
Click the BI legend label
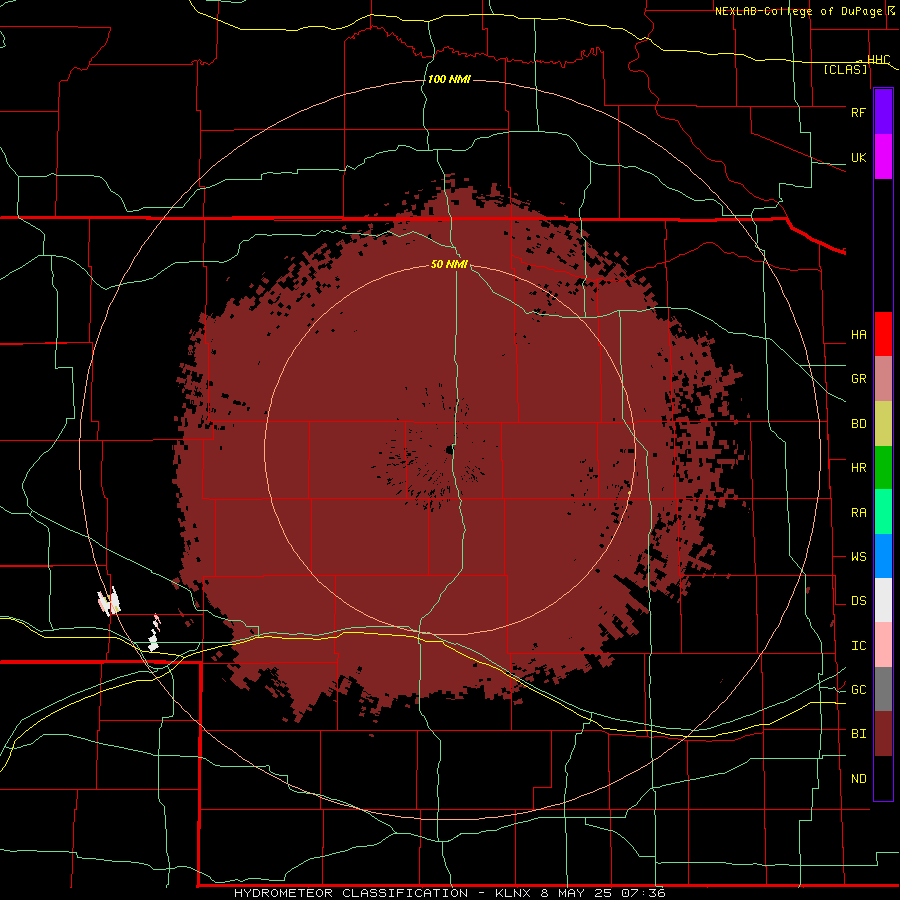(858, 734)
